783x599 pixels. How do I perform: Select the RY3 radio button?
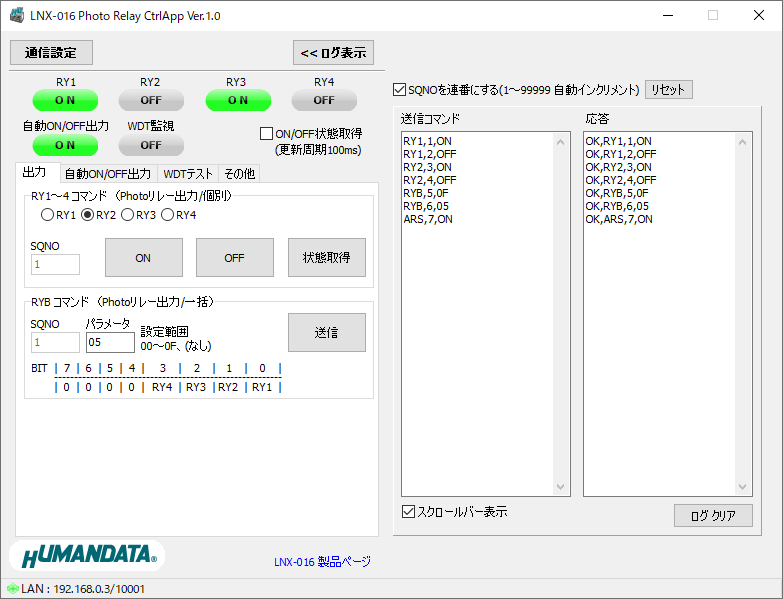pos(127,215)
